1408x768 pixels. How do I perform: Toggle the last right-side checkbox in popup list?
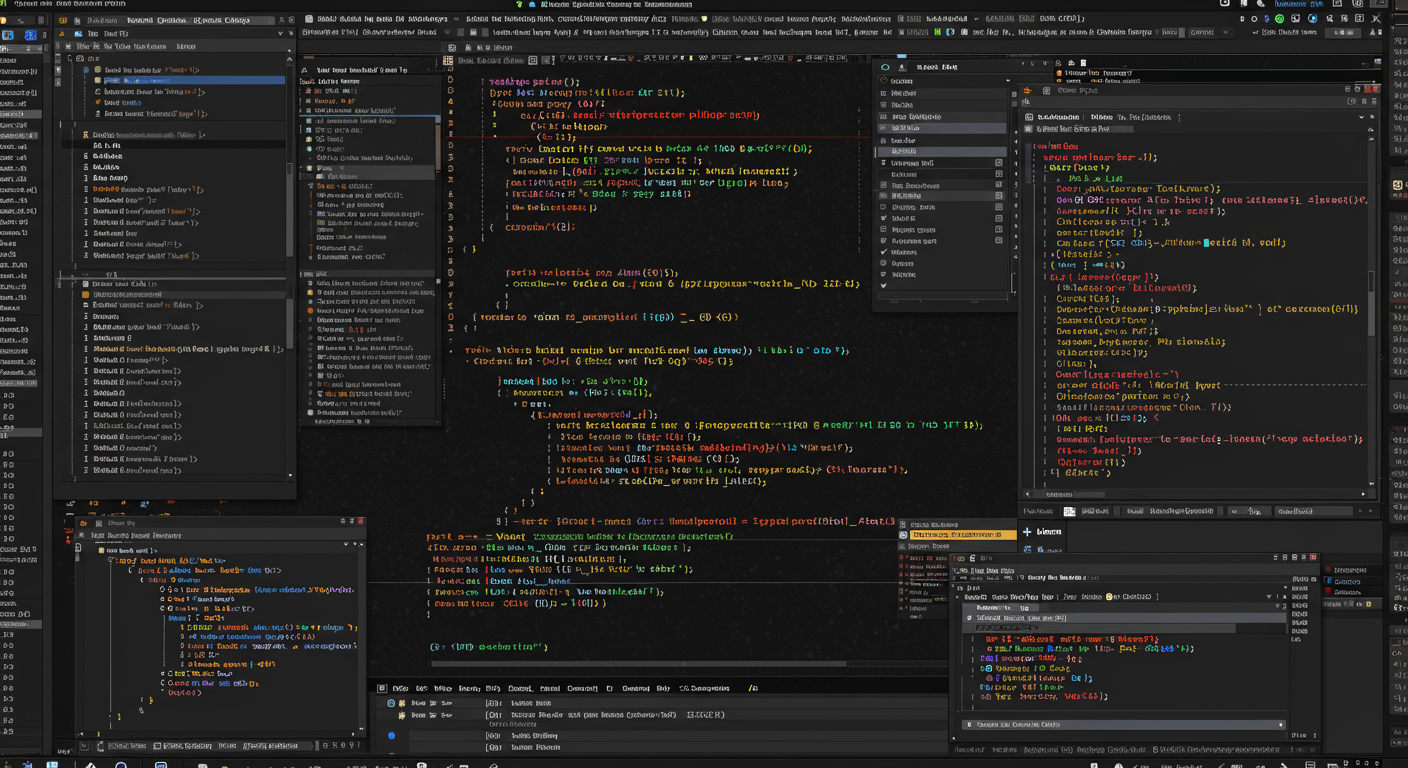998,241
